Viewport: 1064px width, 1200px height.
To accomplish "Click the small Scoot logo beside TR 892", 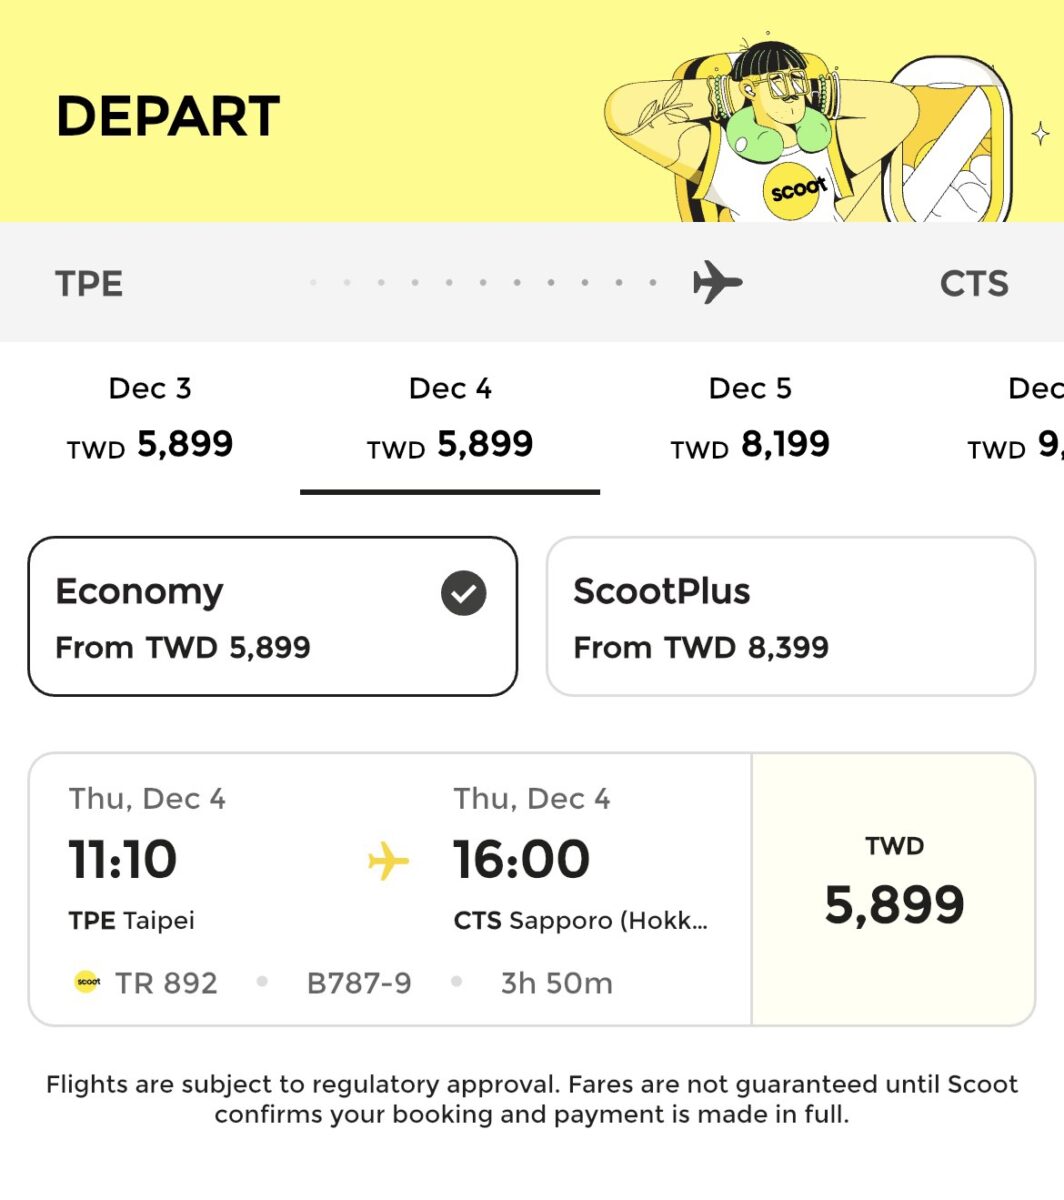I will click(88, 983).
